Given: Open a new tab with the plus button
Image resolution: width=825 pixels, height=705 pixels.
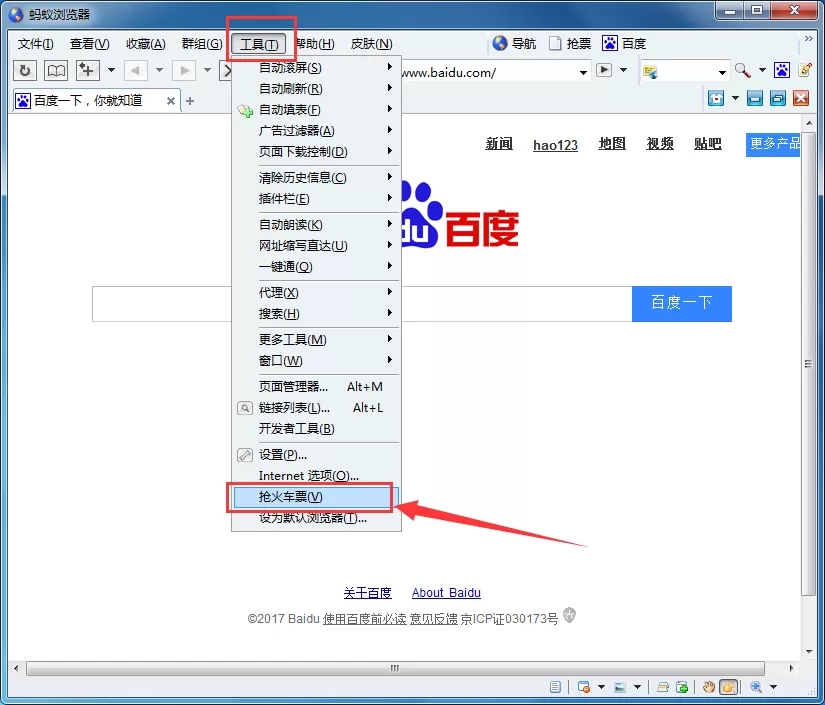Looking at the screenshot, I should pyautogui.click(x=190, y=100).
